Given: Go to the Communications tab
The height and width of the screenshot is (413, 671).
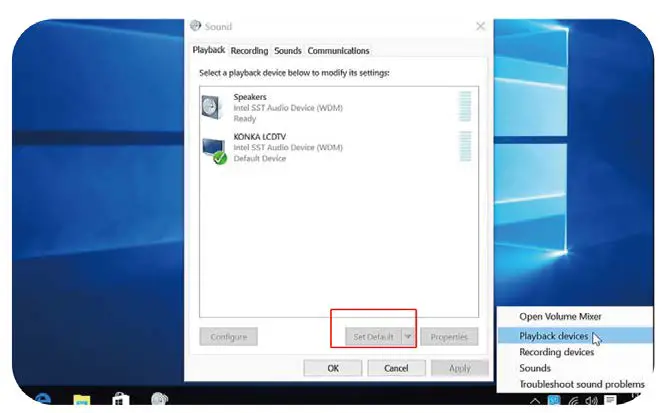Looking at the screenshot, I should pos(338,51).
